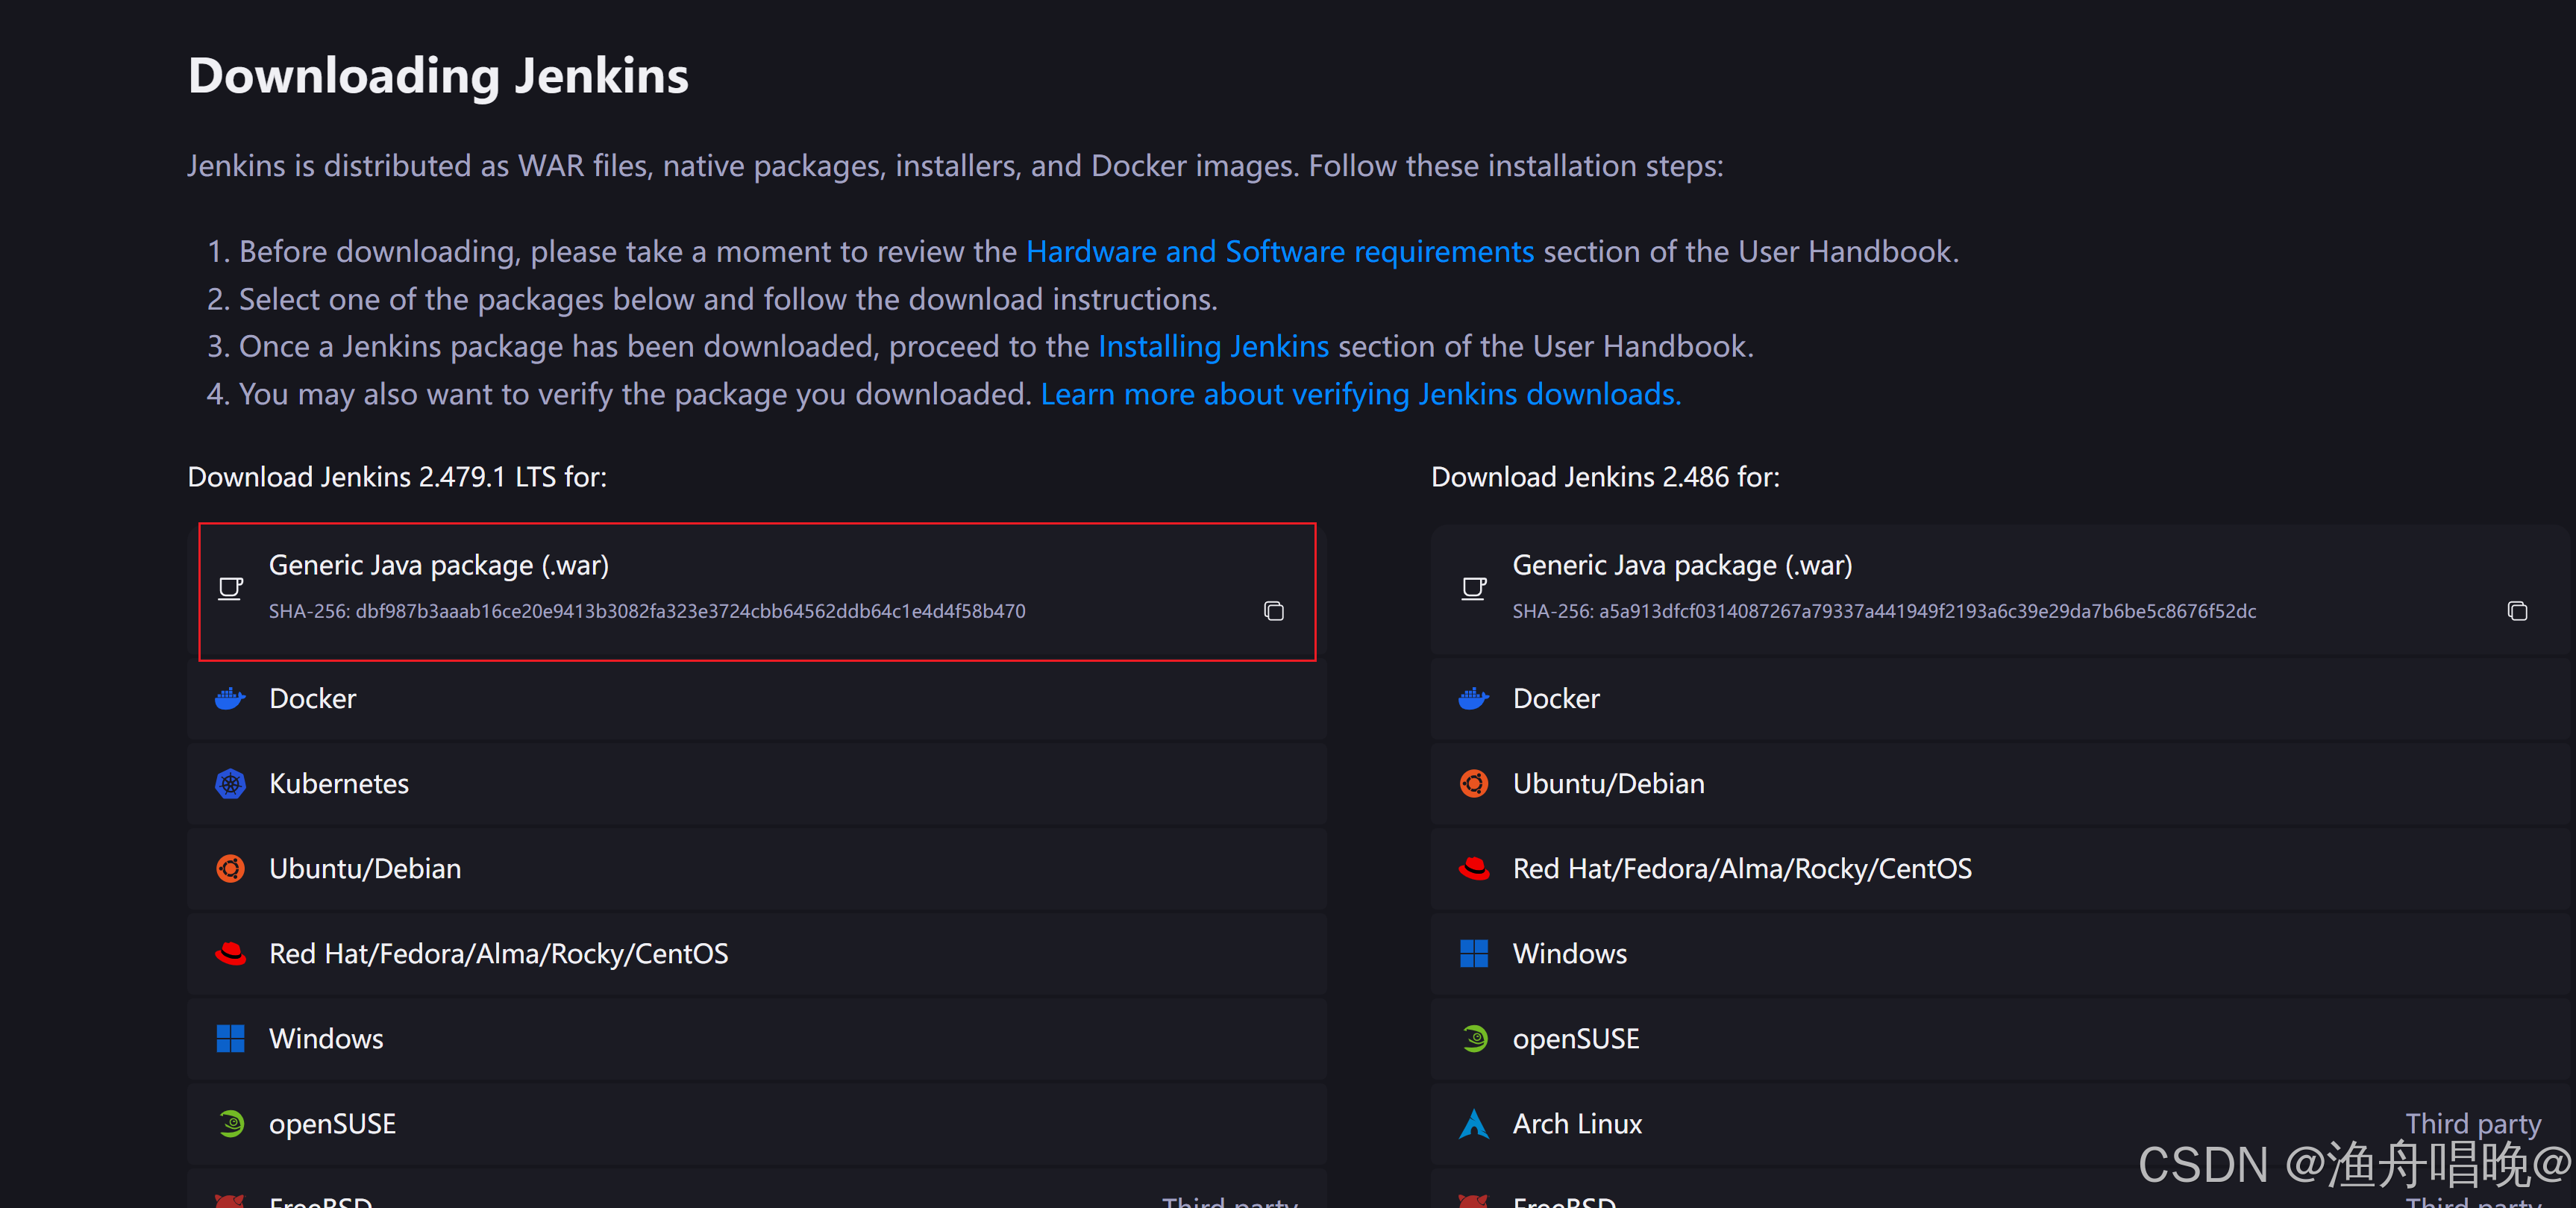The image size is (2576, 1208).
Task: Select Docker under Jenkins 2.479.1 LTS
Action: pos(757,698)
